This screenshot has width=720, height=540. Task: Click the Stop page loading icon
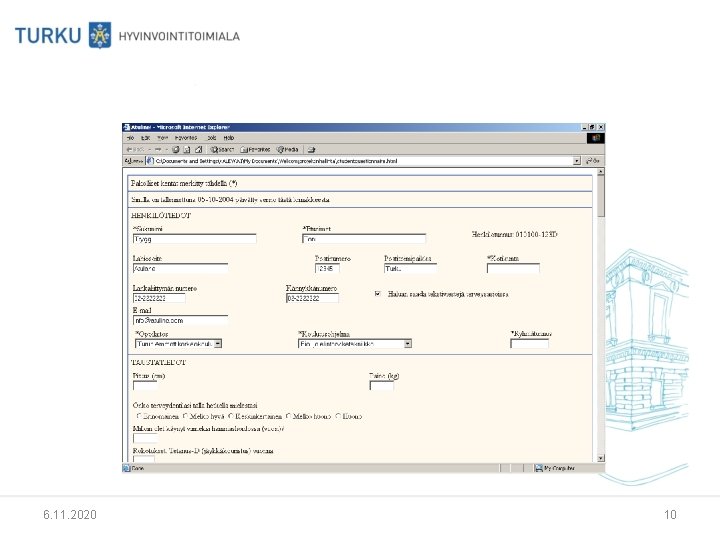coord(176,150)
